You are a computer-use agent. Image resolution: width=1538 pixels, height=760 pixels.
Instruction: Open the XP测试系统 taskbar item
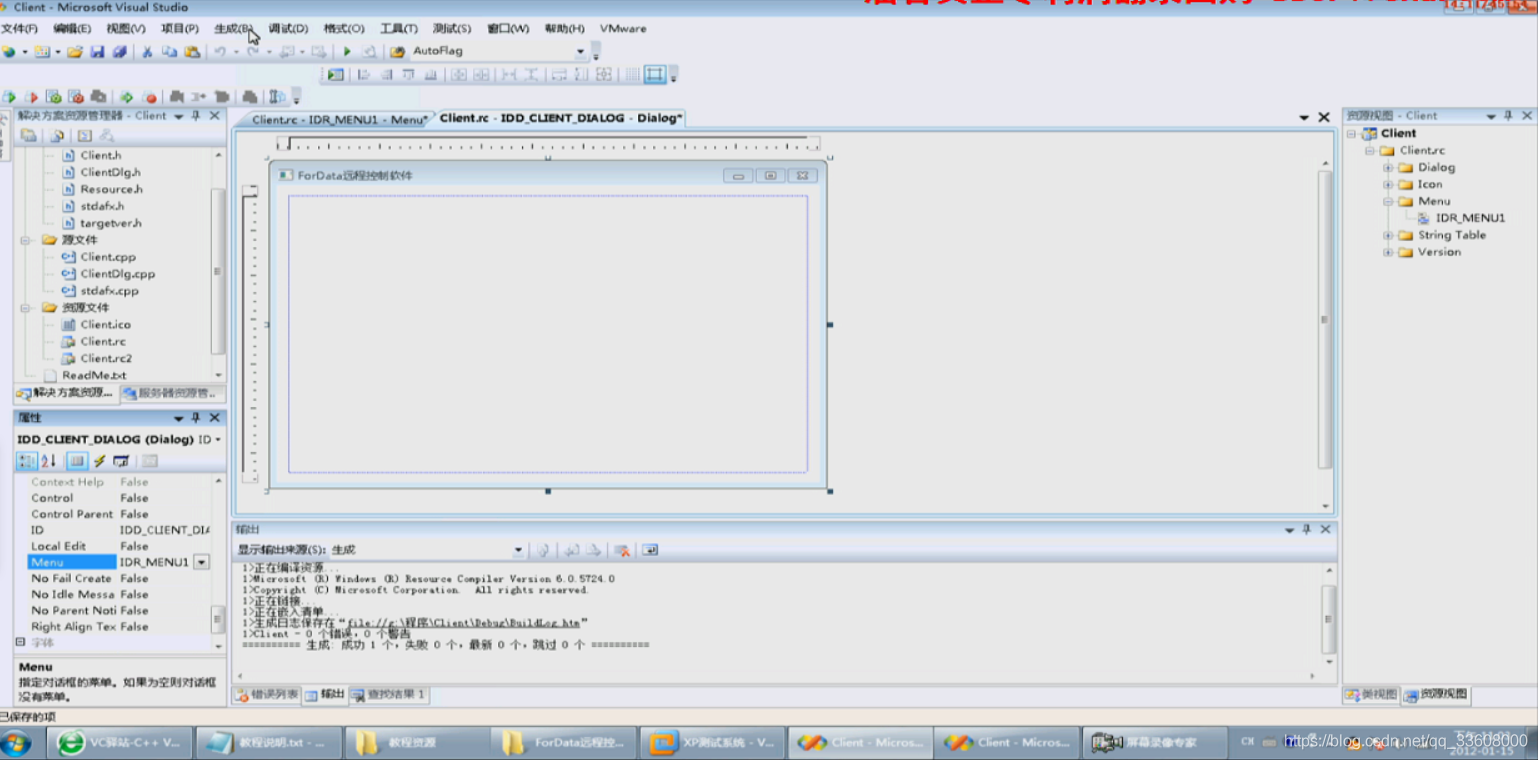[713, 743]
